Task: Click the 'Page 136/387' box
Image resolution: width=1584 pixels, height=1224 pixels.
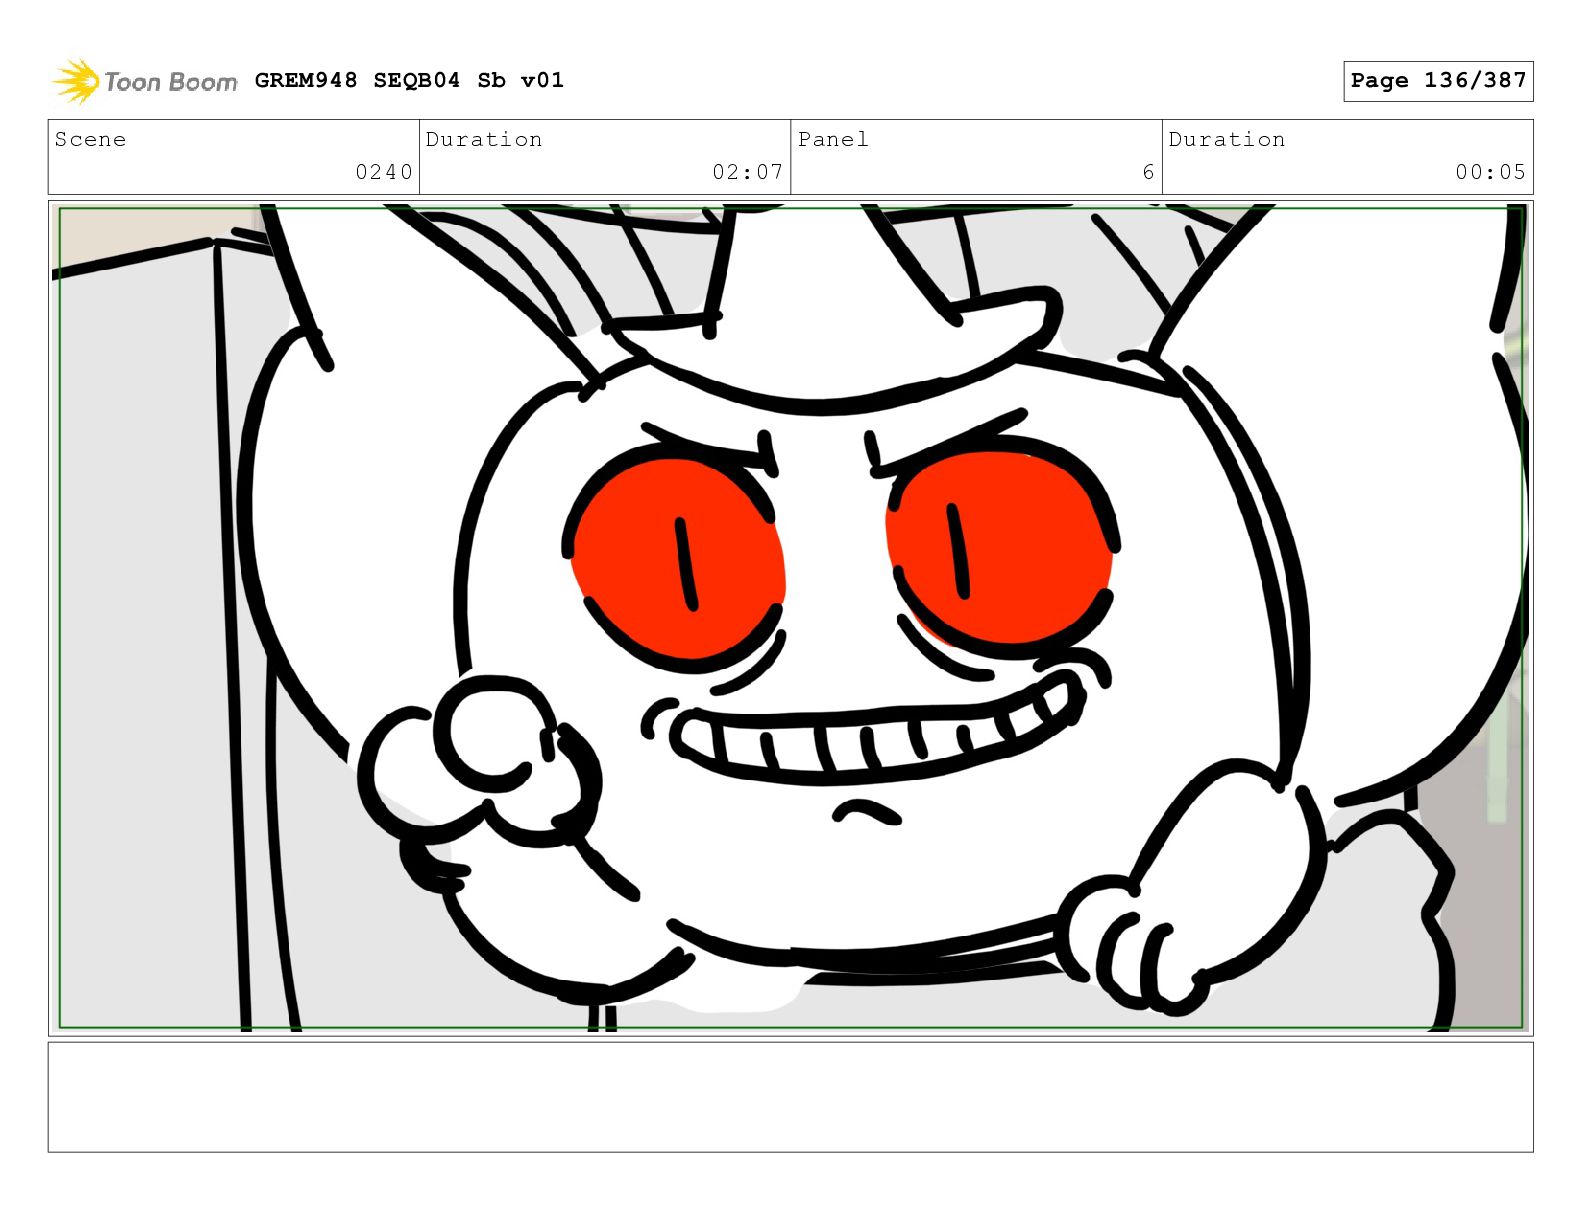Action: pos(1438,81)
